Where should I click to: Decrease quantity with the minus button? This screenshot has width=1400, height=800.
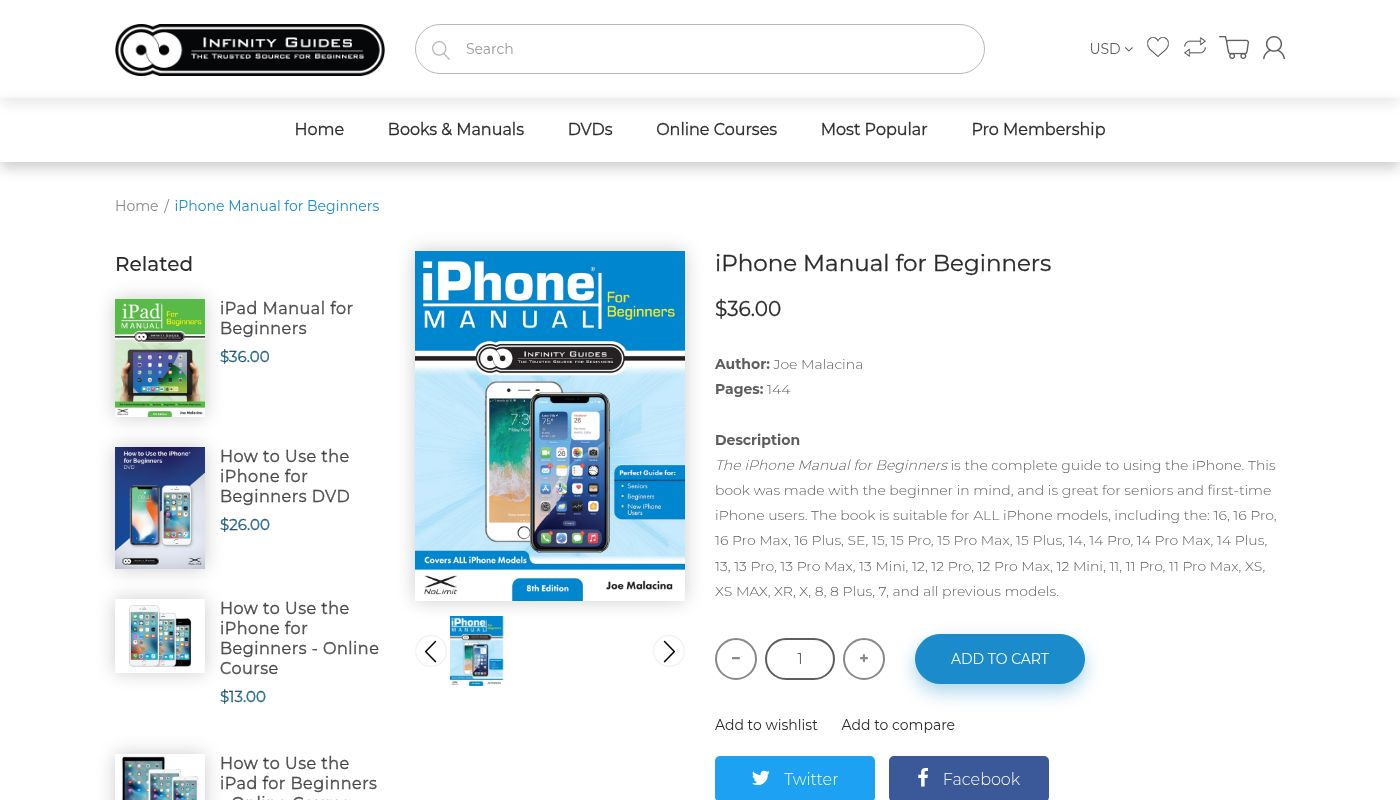pyautogui.click(x=736, y=659)
